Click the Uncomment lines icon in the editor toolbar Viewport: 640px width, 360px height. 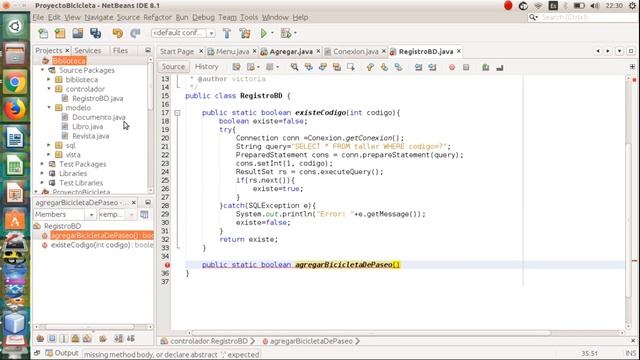click(500, 67)
